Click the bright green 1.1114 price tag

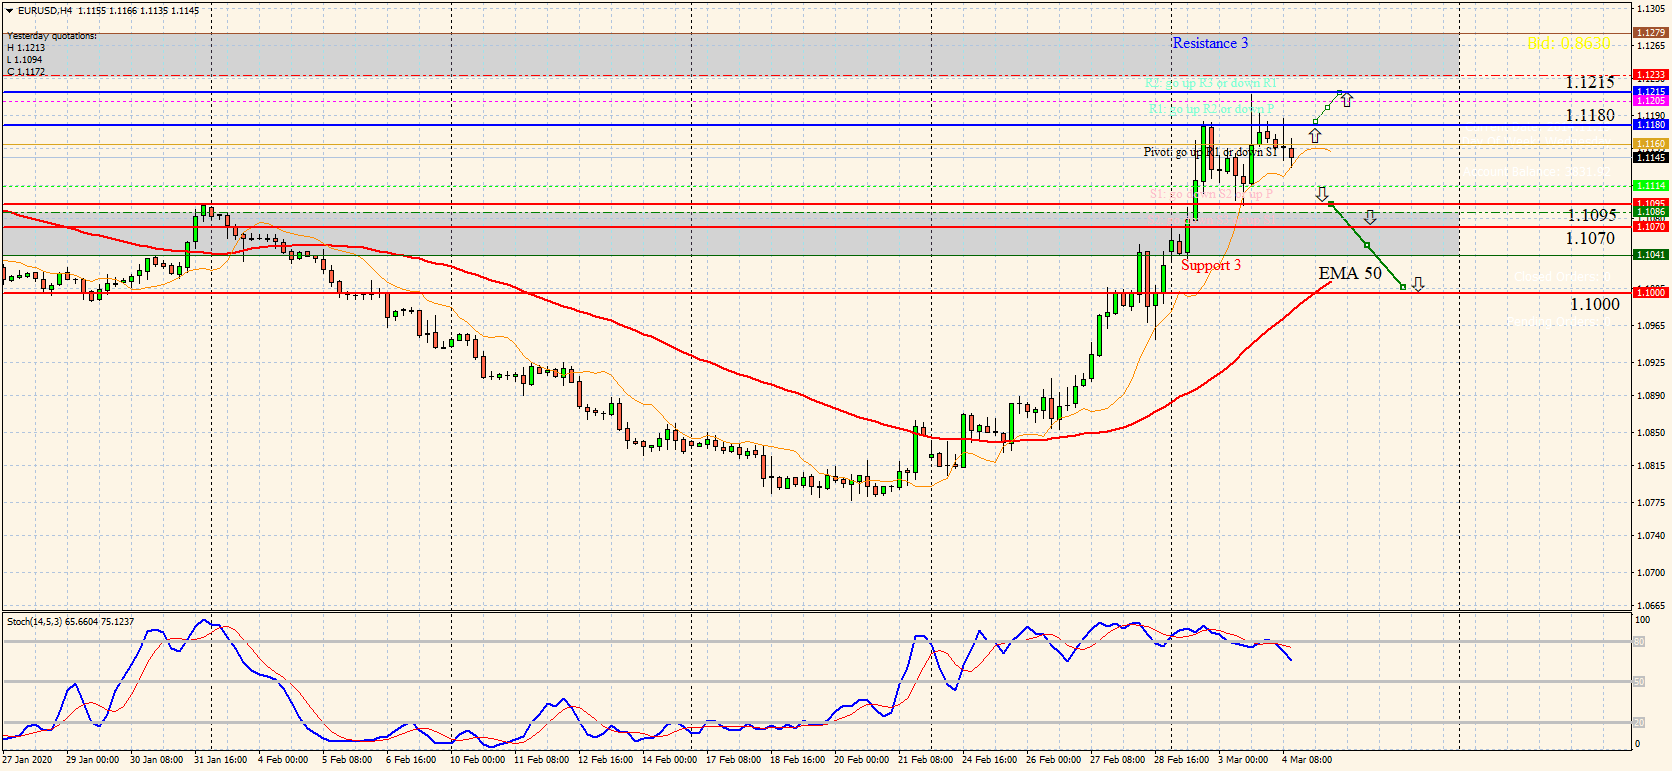click(1650, 186)
